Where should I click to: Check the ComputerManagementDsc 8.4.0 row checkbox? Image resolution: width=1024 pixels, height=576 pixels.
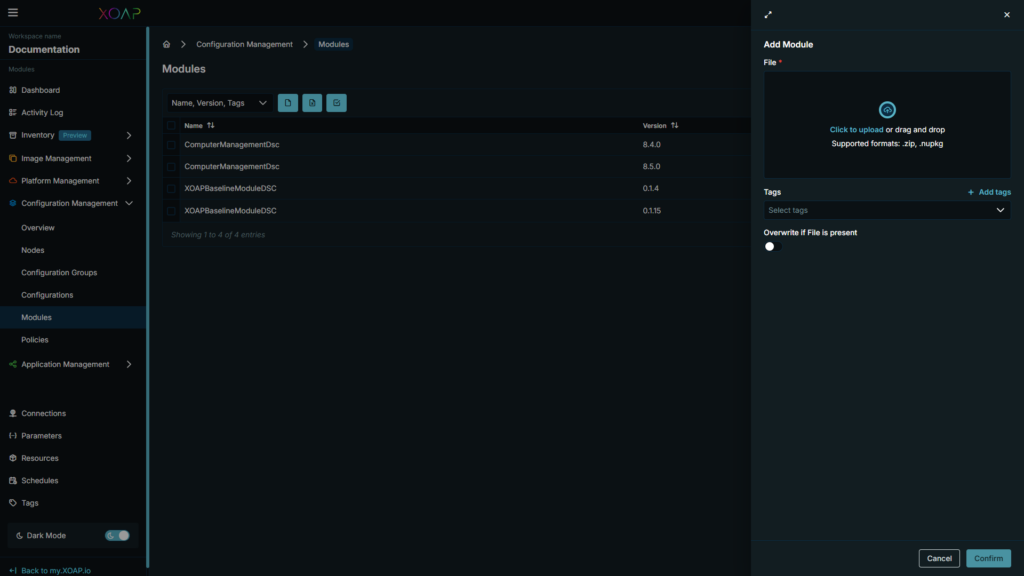[x=171, y=145]
